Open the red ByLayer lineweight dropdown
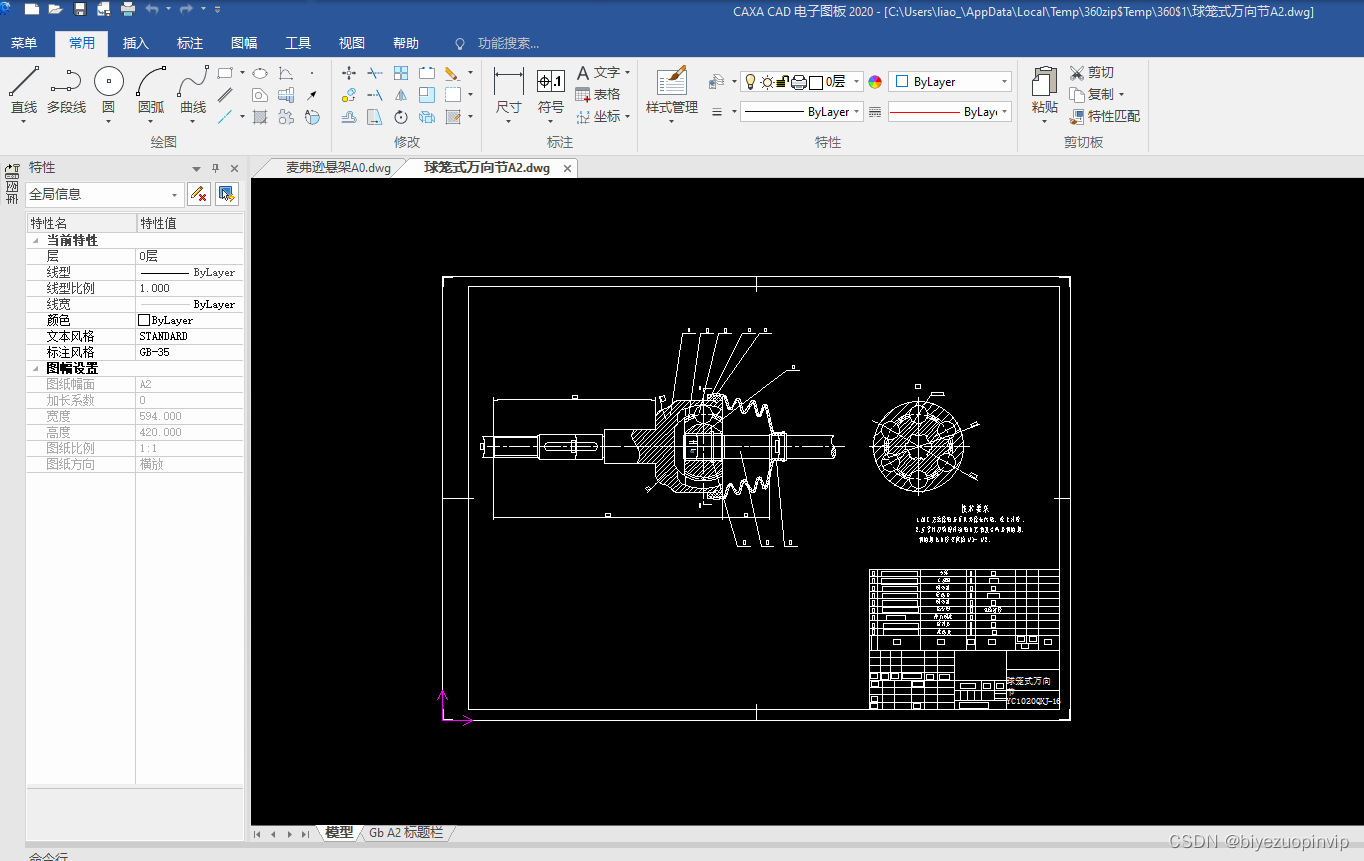The width and height of the screenshot is (1364, 861). coord(950,112)
